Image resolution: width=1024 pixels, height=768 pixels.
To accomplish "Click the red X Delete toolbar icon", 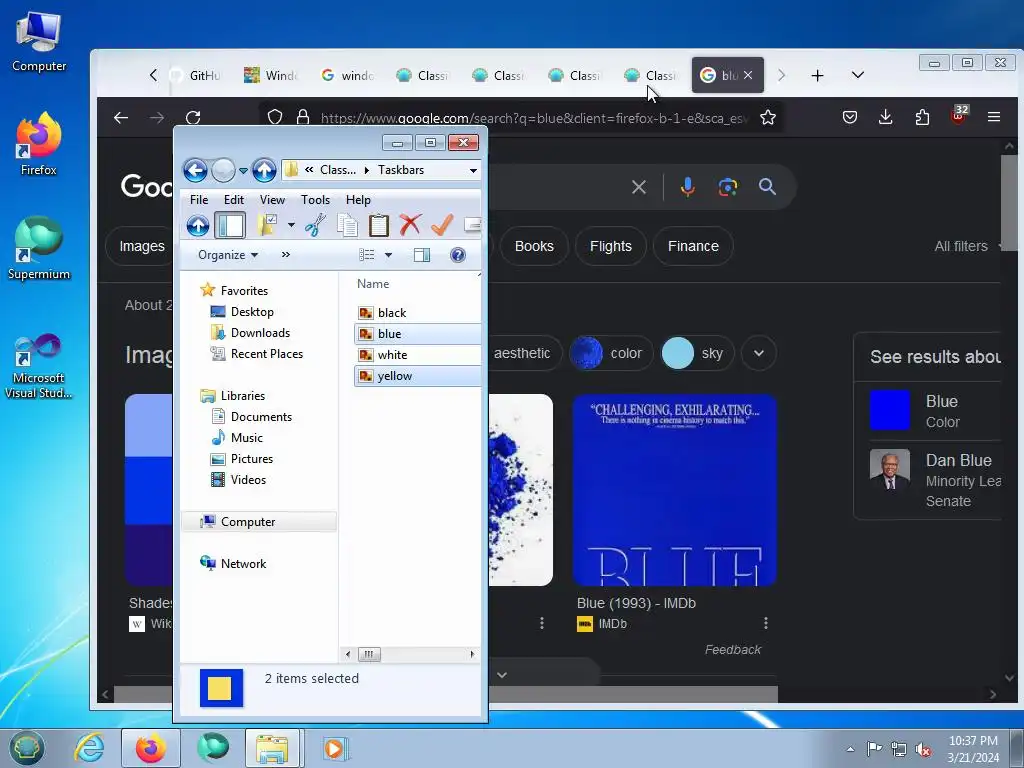I will pos(410,225).
